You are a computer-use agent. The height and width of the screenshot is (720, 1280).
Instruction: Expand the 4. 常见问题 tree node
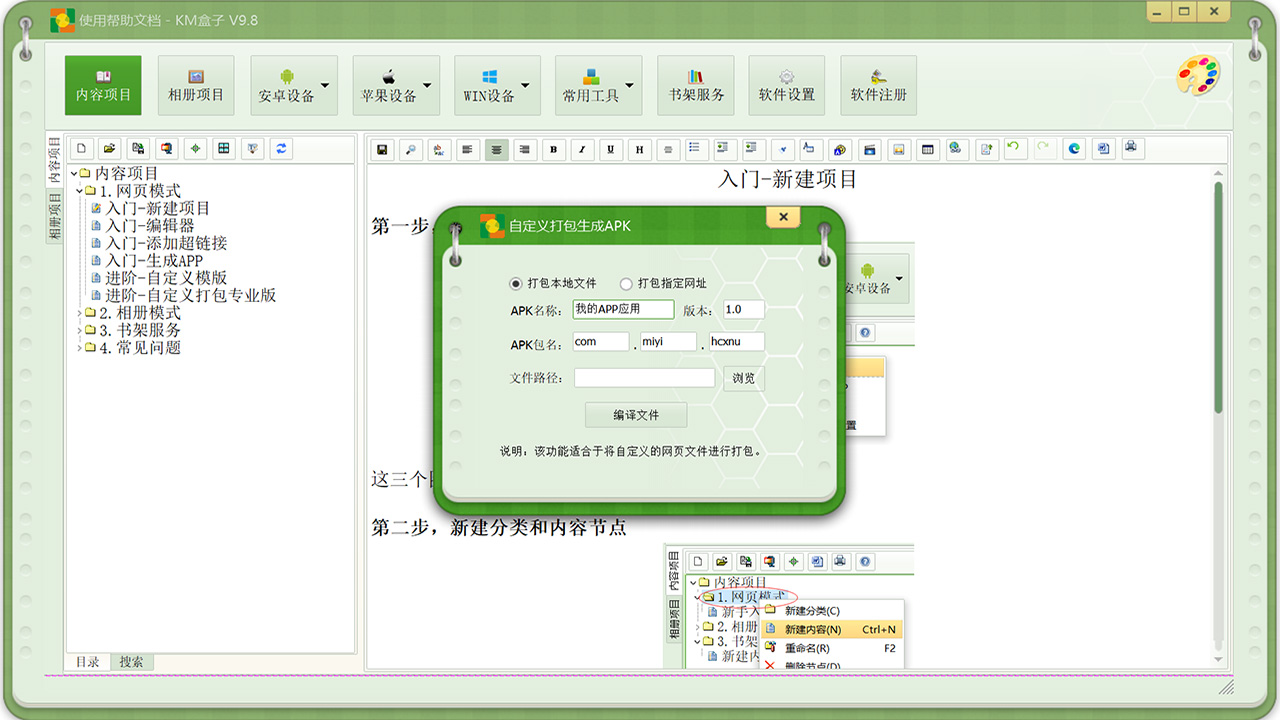[79, 348]
